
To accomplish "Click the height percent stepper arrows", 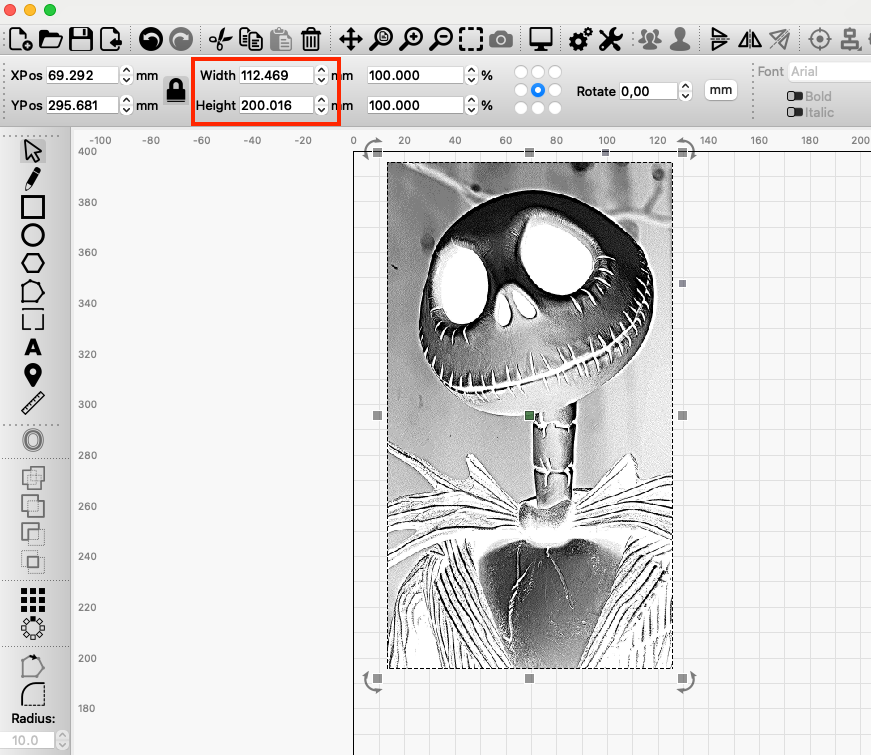I will click(471, 105).
